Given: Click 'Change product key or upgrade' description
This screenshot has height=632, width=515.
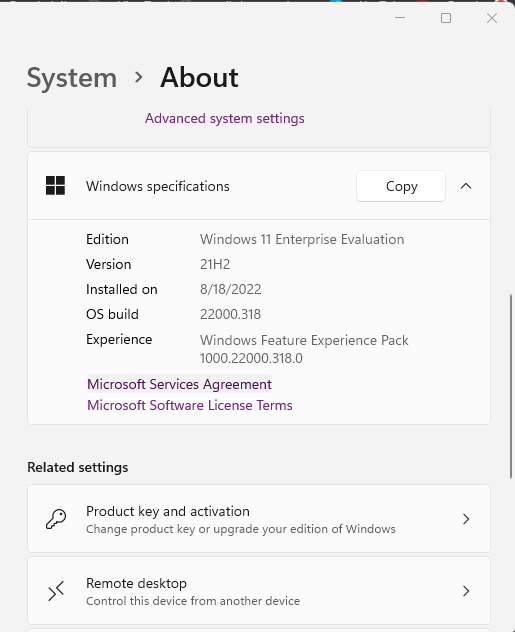Looking at the screenshot, I should click(241, 529).
